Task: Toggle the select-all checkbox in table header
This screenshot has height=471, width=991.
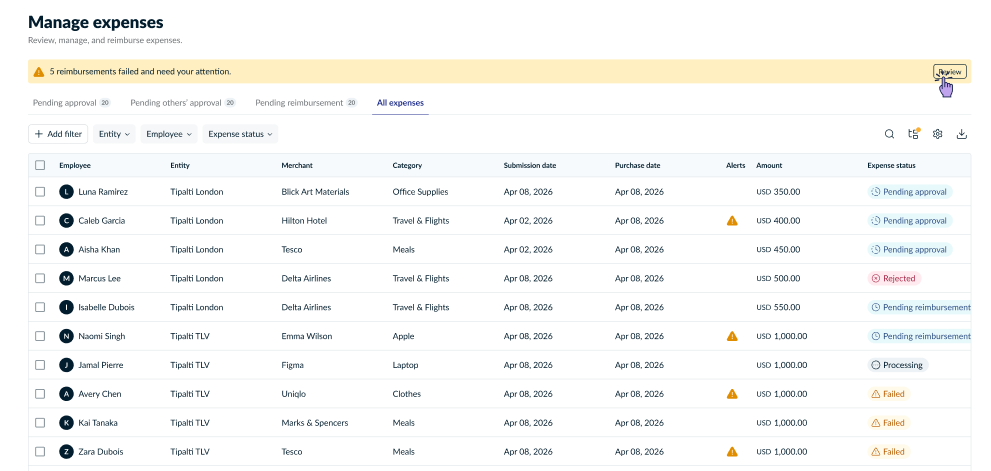Action: pyautogui.click(x=40, y=165)
